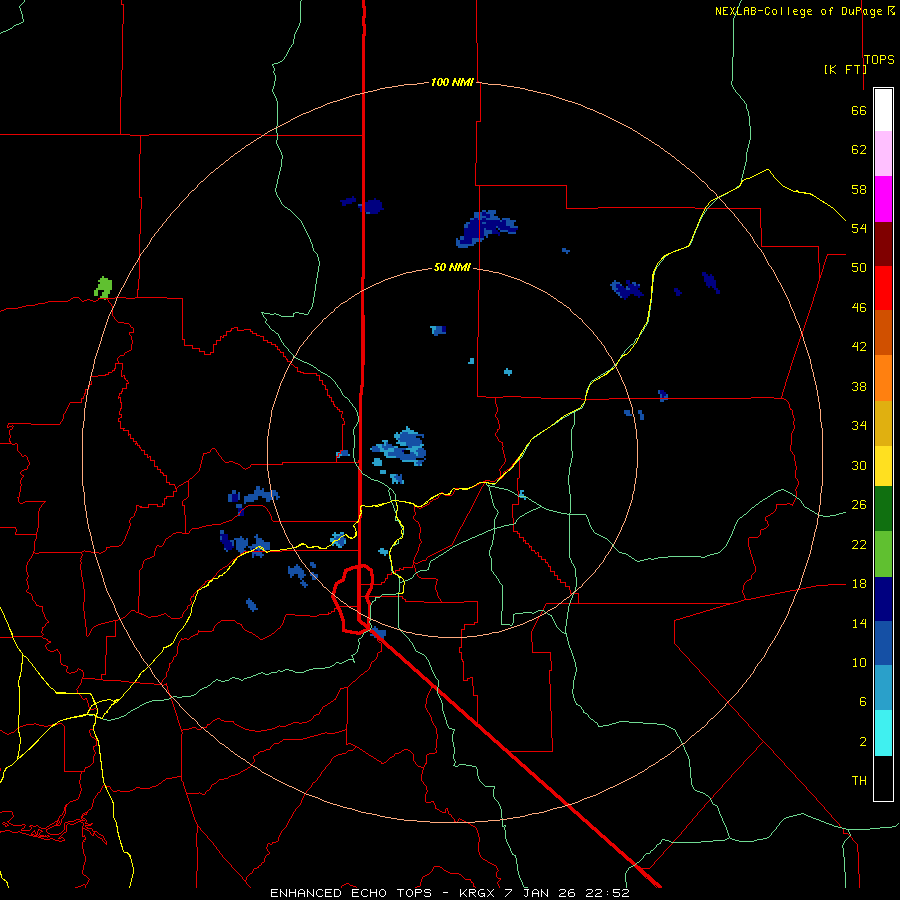Click the "NEXLAB-College of DuPage" credit text
The height and width of the screenshot is (900, 900).
coord(798,11)
